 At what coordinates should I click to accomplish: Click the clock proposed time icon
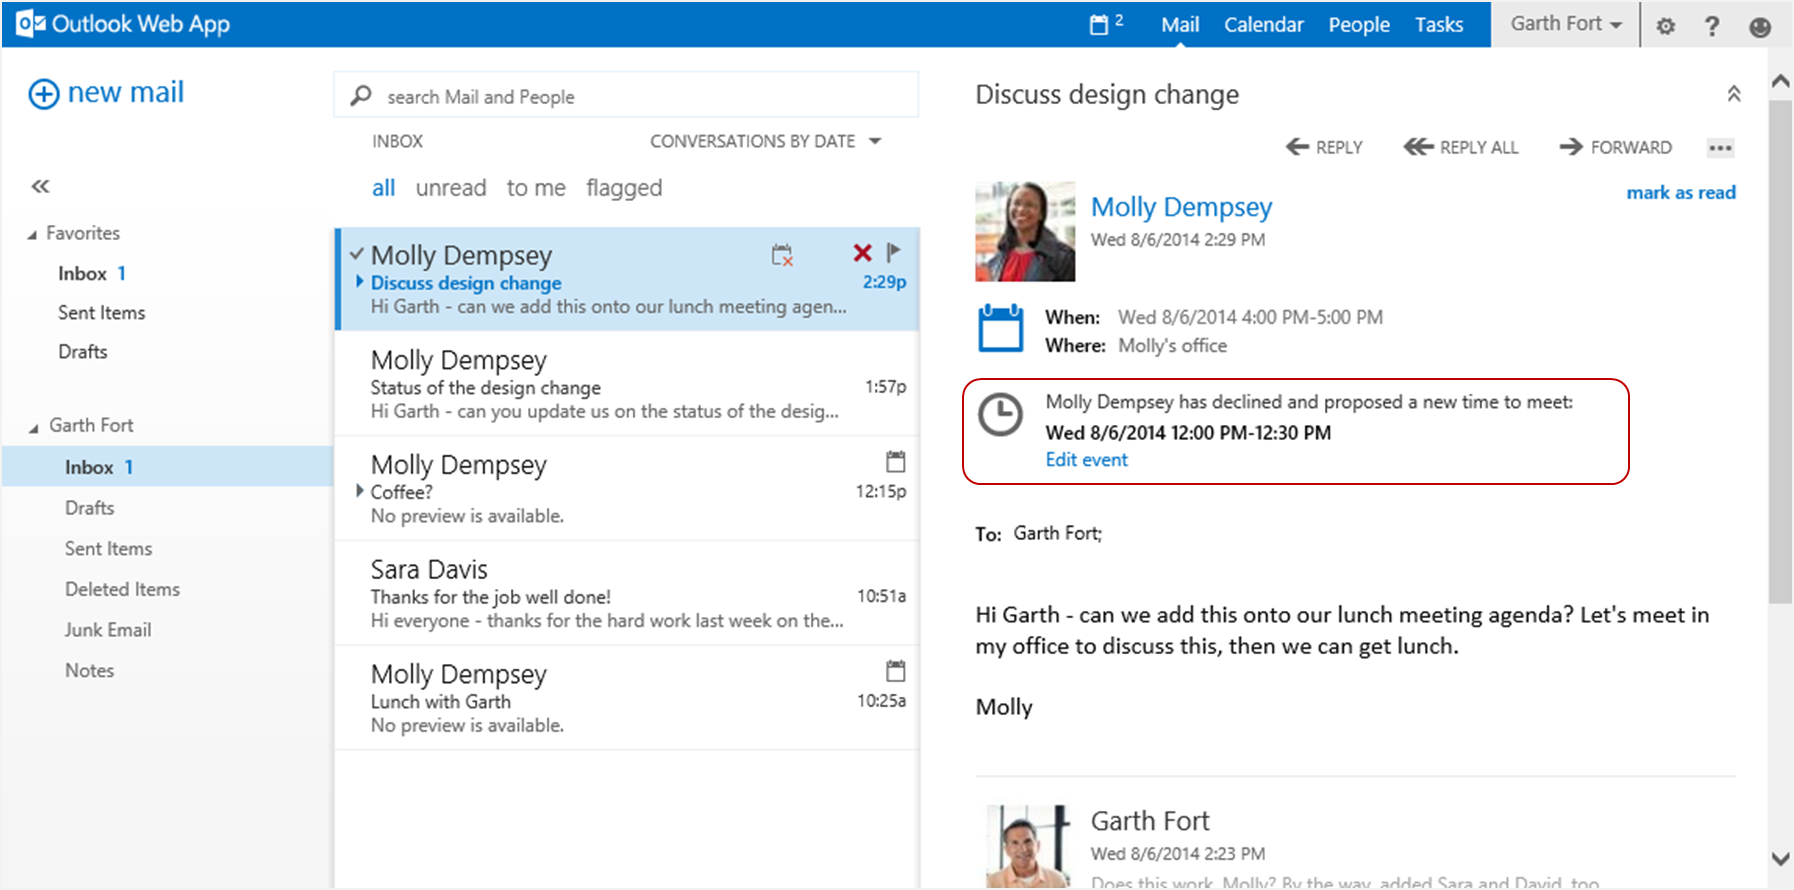coord(1000,414)
